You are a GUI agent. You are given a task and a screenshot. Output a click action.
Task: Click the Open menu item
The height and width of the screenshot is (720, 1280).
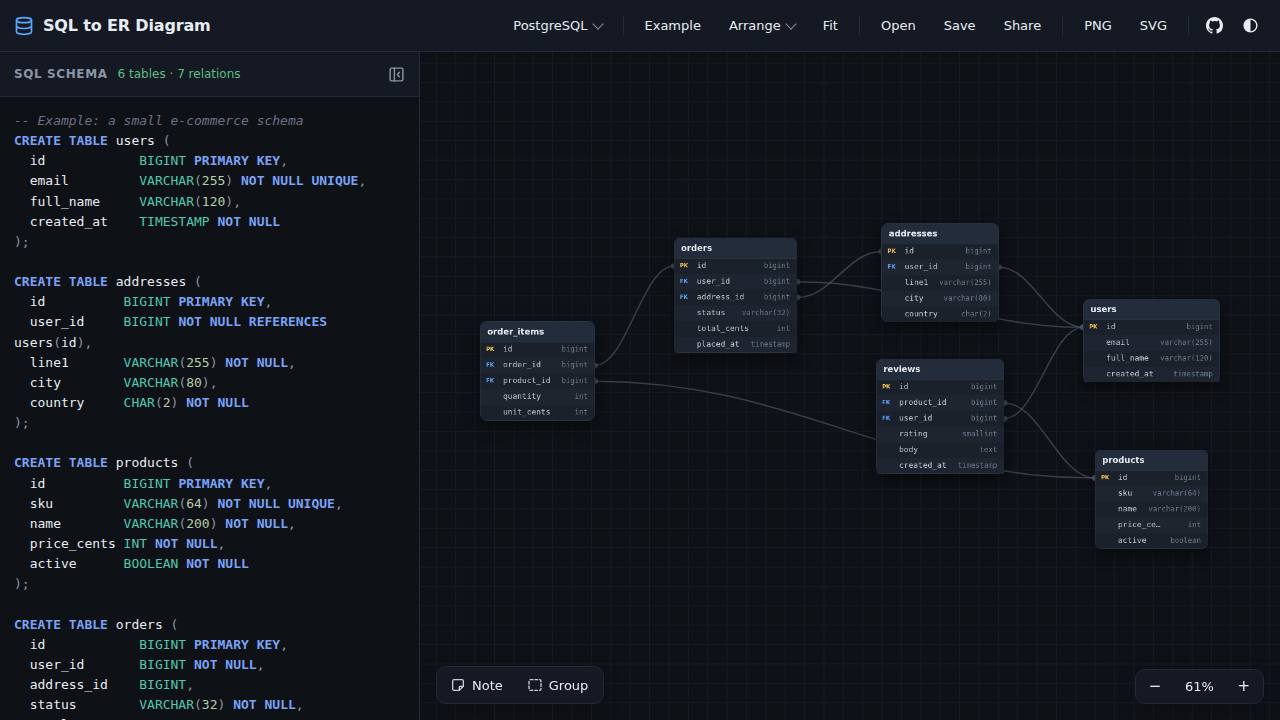tap(898, 26)
